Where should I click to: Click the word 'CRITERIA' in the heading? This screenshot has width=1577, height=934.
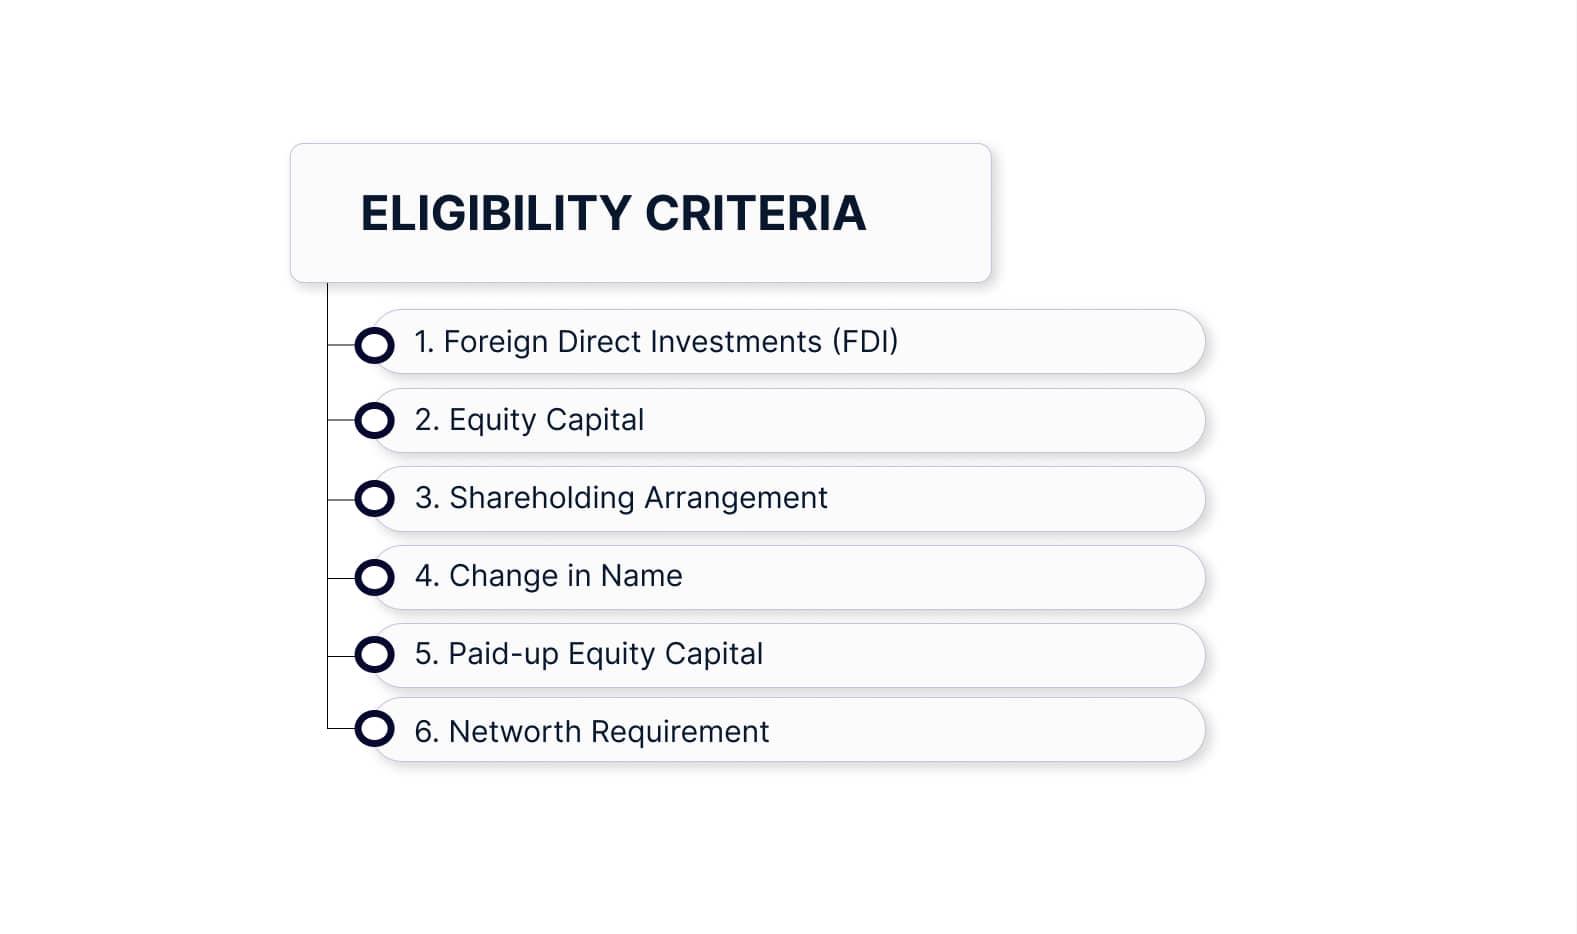(755, 213)
